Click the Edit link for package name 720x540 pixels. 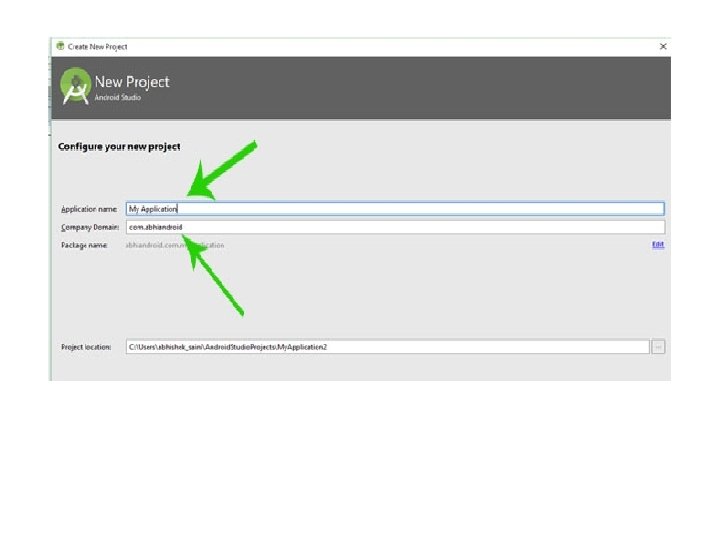(658, 244)
